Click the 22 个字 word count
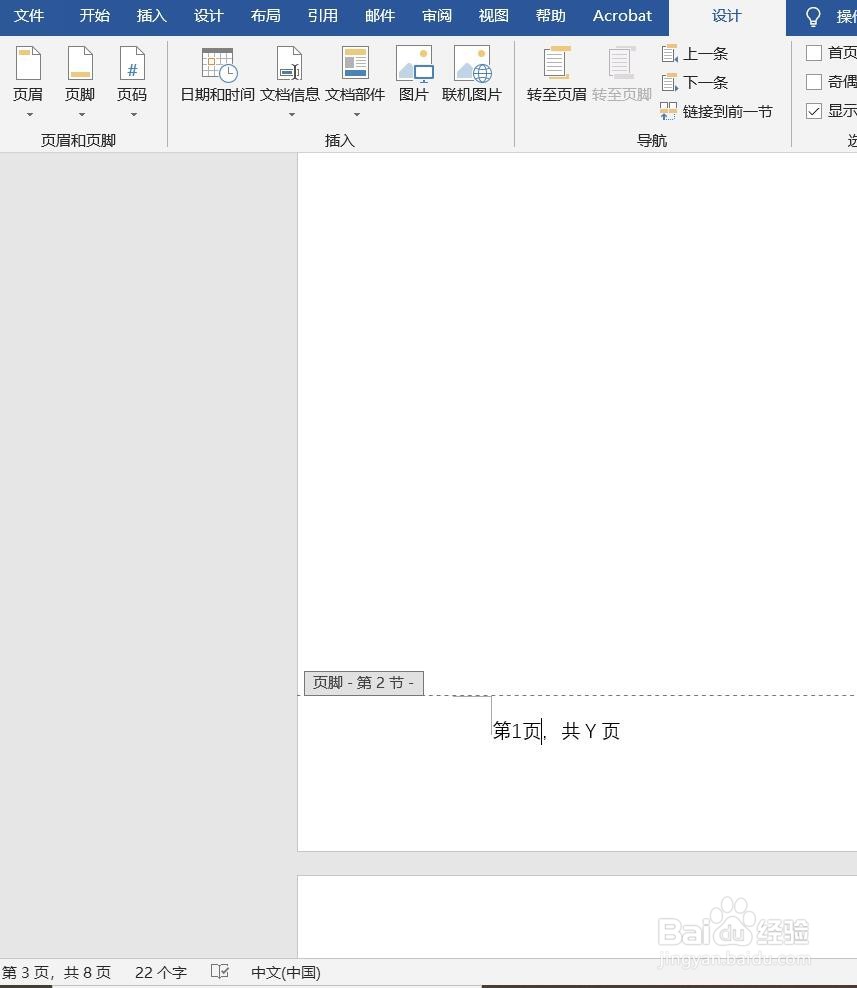857x988 pixels. pos(161,972)
